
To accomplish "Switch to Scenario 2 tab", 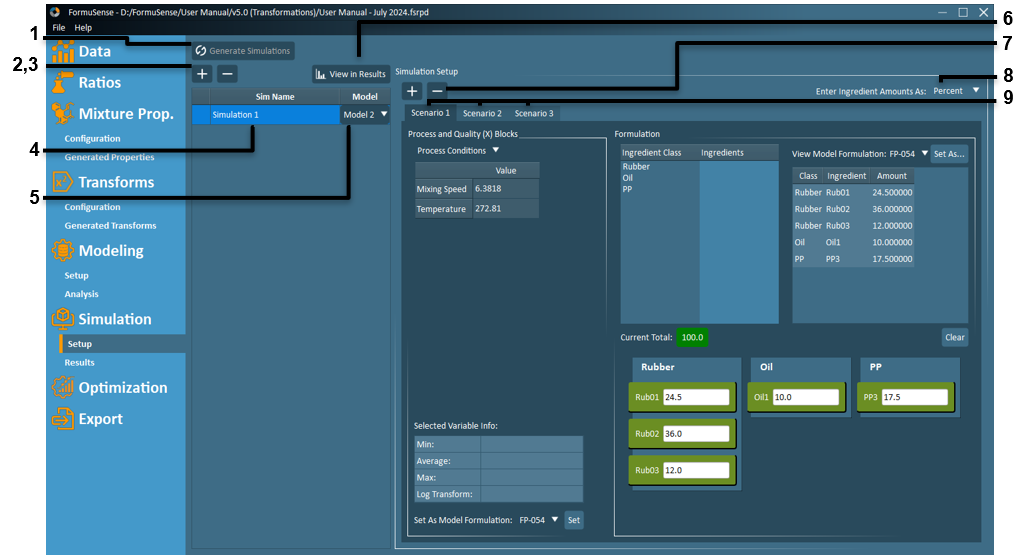I will coord(482,113).
